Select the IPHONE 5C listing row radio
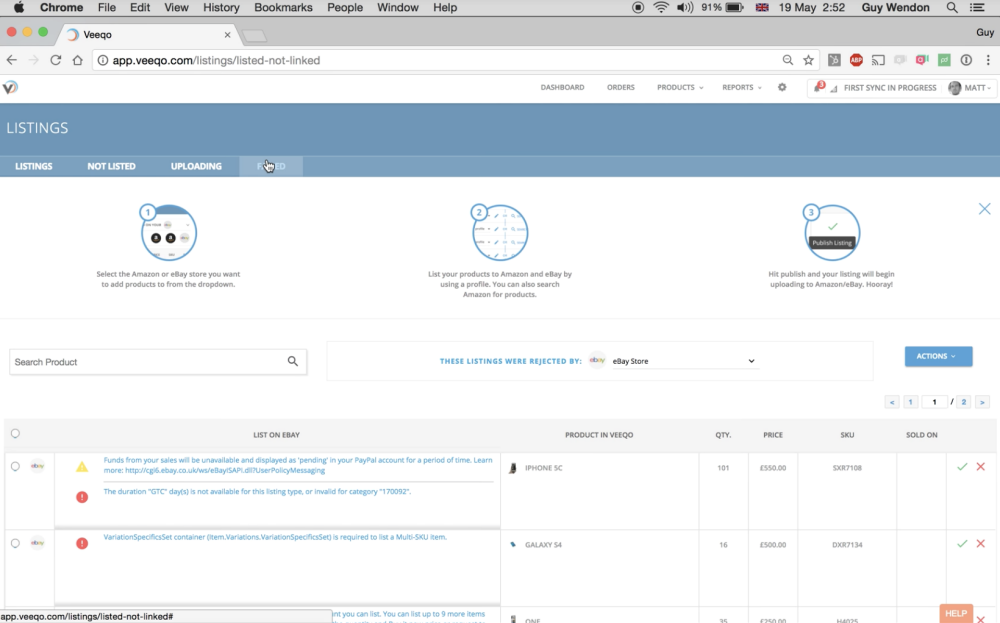Viewport: 1000px width, 623px height. (15, 466)
